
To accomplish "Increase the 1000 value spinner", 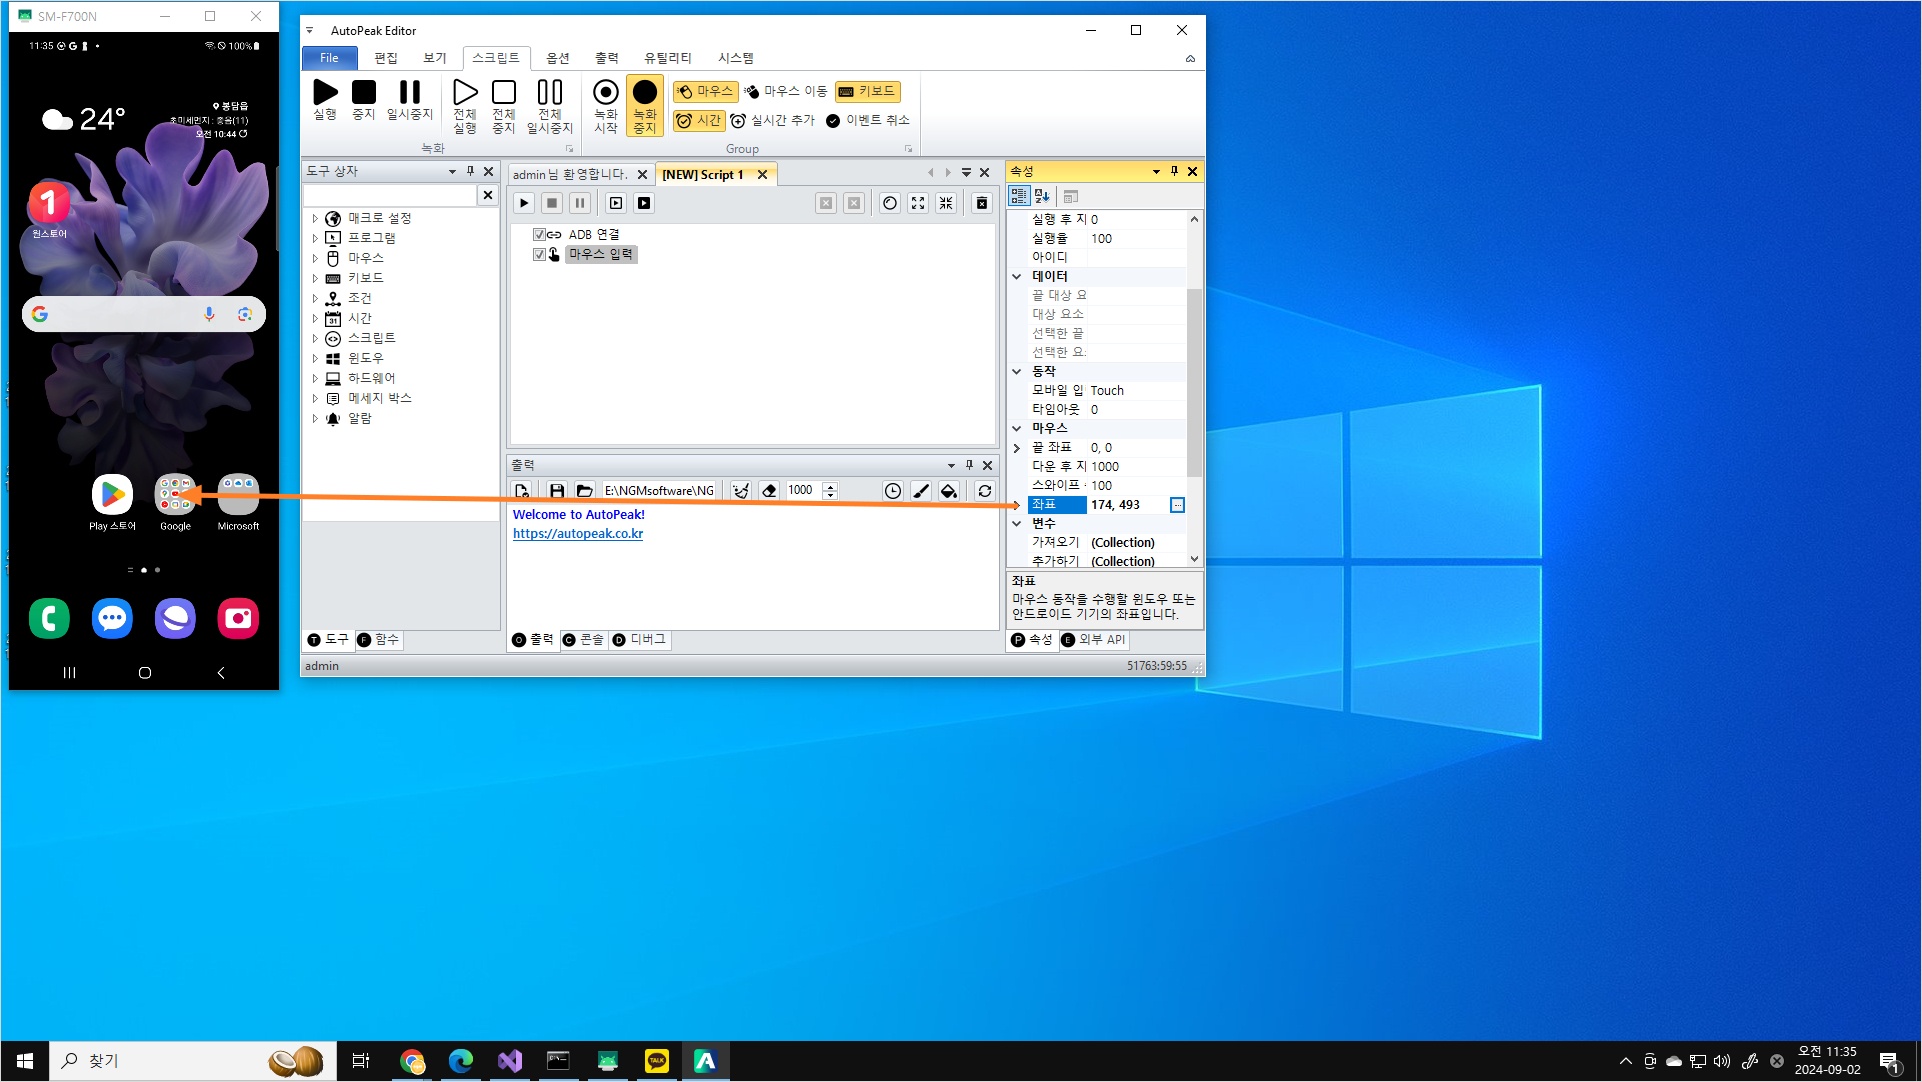I will click(830, 486).
